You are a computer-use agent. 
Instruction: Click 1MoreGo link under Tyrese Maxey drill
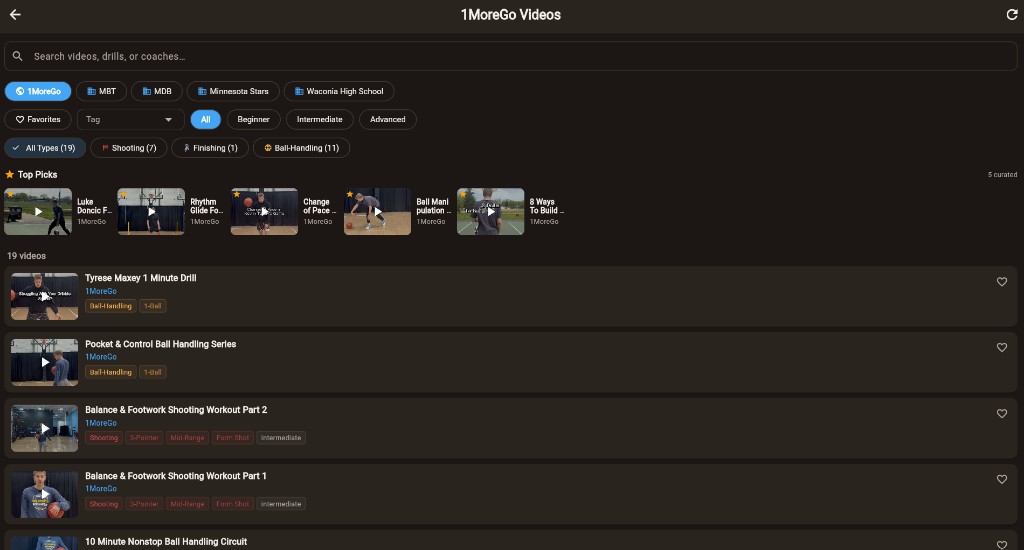(x=101, y=291)
